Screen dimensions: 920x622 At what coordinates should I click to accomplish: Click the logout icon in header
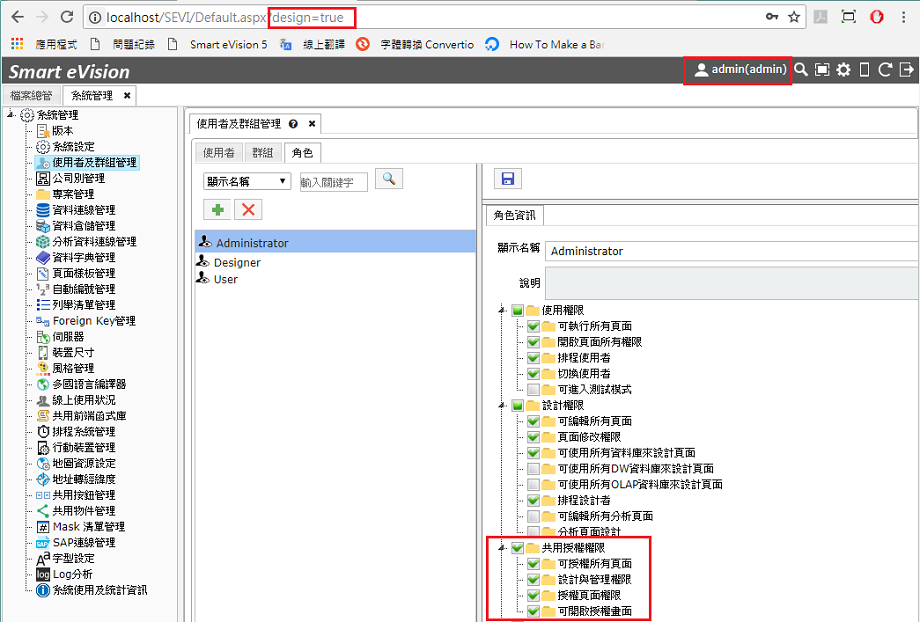coord(907,70)
